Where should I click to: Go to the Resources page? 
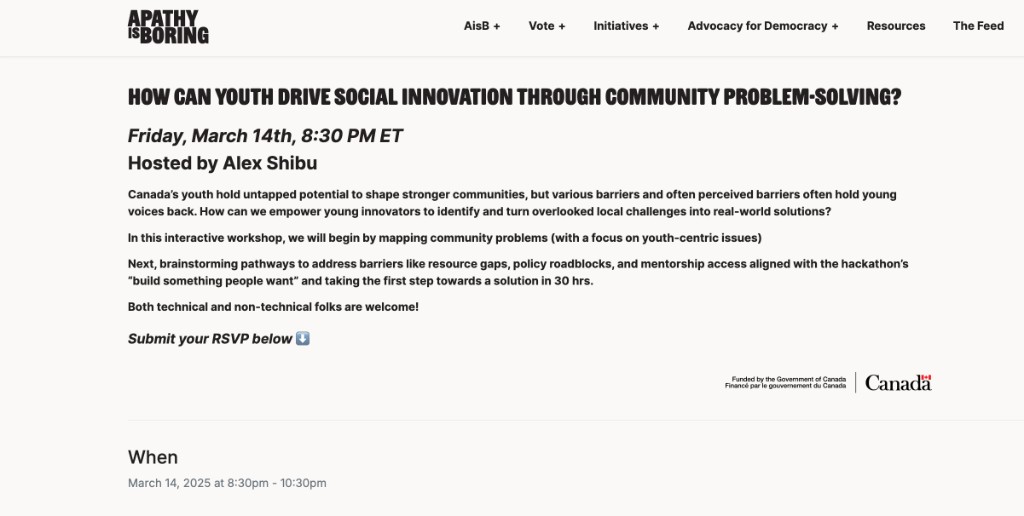pyautogui.click(x=896, y=26)
